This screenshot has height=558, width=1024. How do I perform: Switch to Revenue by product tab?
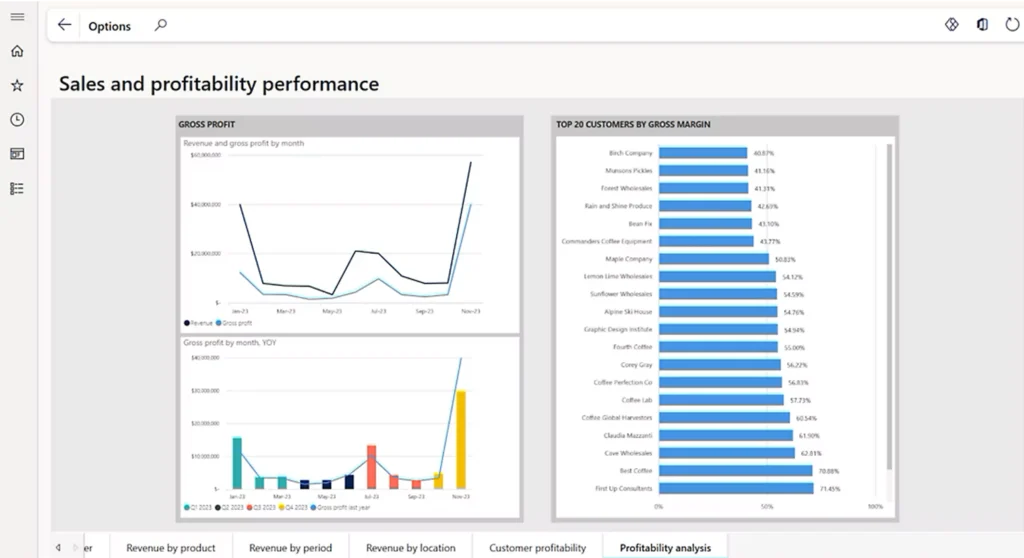point(171,547)
